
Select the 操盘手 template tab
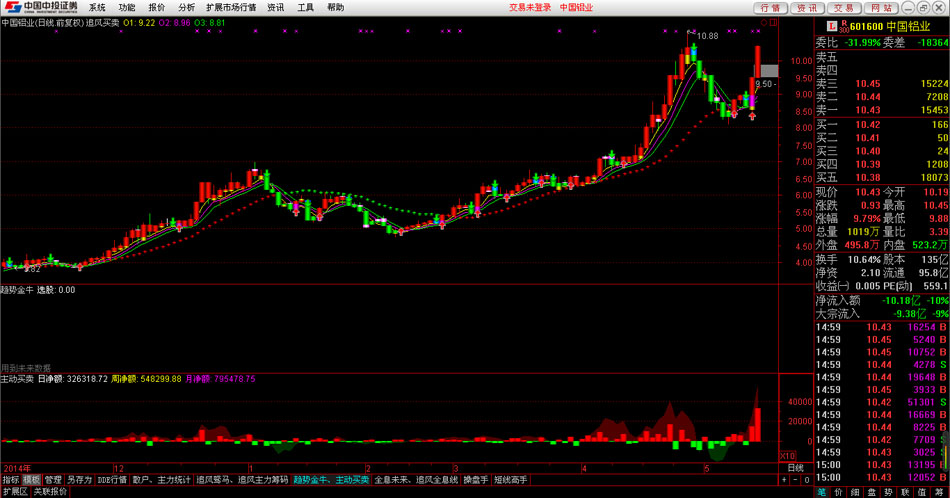point(476,480)
